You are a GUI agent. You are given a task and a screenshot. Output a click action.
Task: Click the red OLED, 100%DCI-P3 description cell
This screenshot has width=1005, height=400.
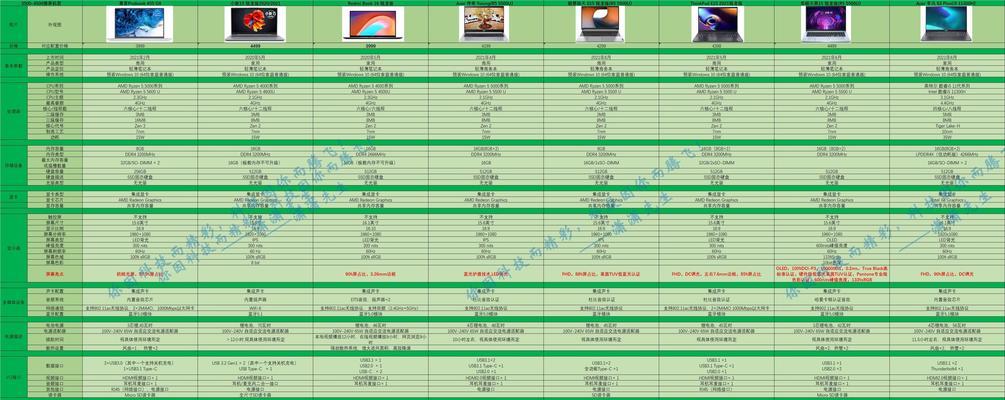coord(831,273)
